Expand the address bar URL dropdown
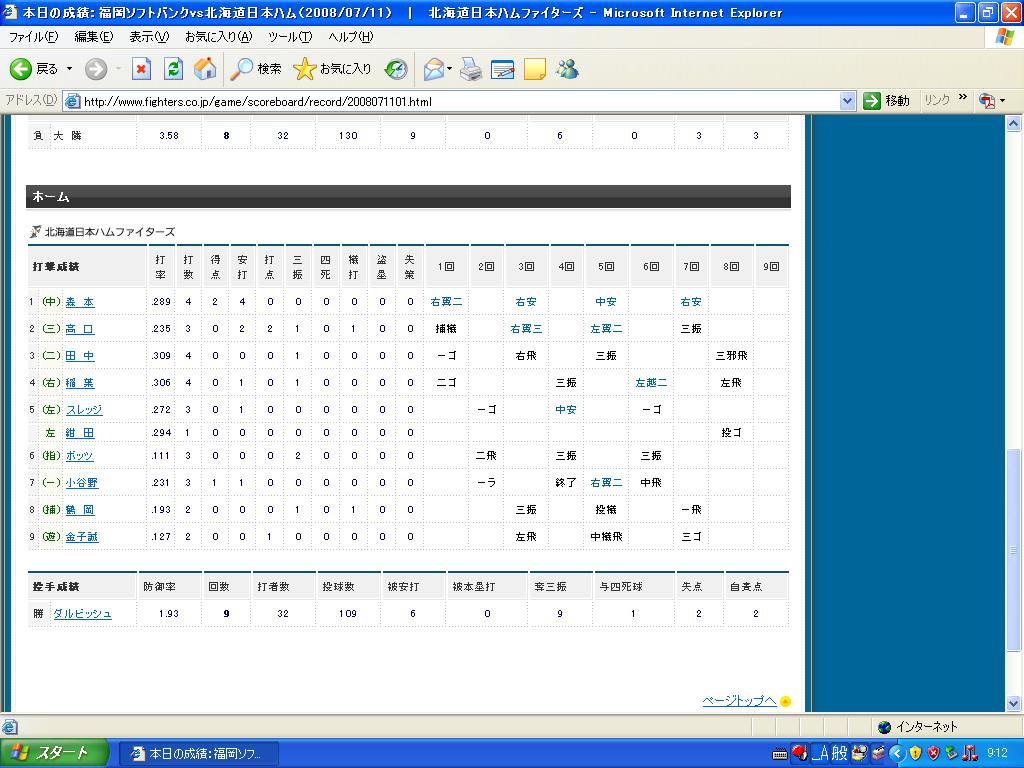This screenshot has height=768, width=1024. point(847,101)
